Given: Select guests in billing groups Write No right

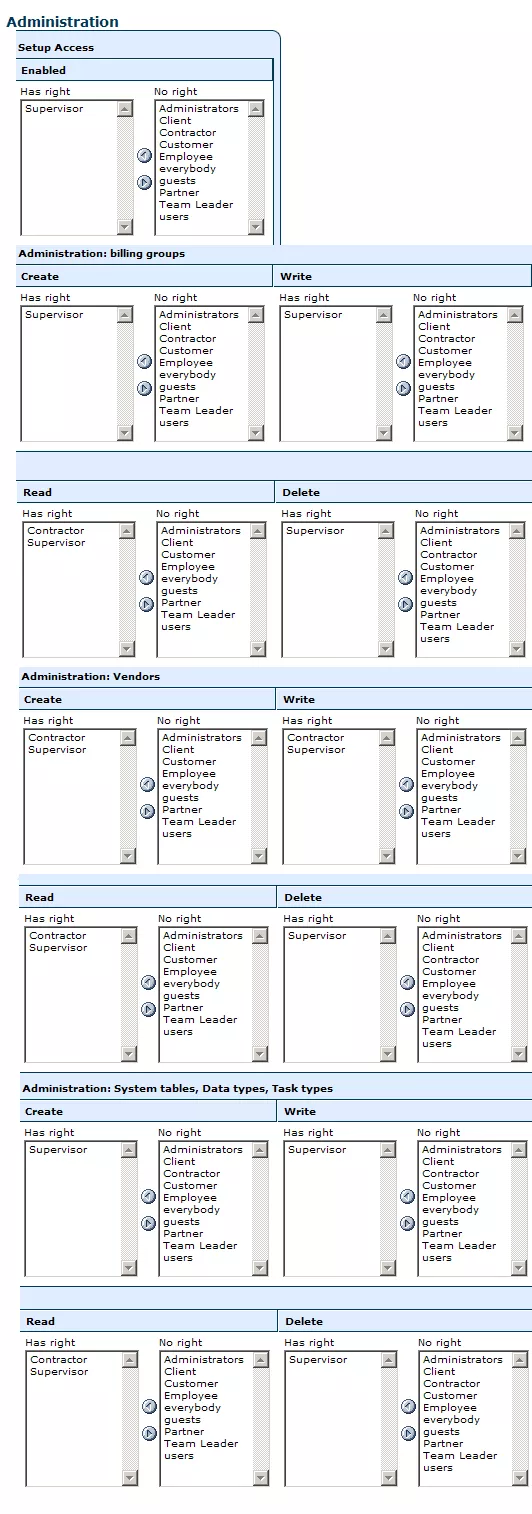Looking at the screenshot, I should click(436, 387).
